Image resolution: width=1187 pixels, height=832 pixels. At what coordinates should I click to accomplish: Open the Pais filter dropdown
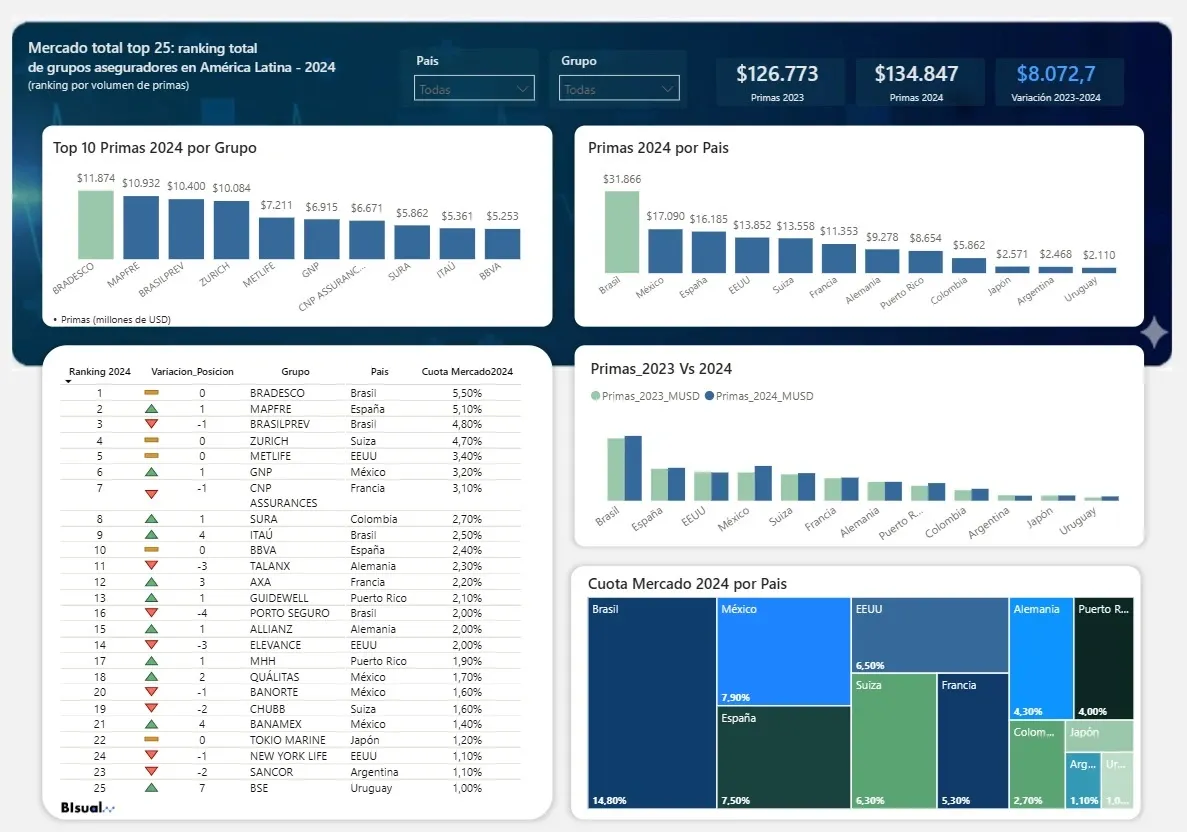click(x=476, y=89)
